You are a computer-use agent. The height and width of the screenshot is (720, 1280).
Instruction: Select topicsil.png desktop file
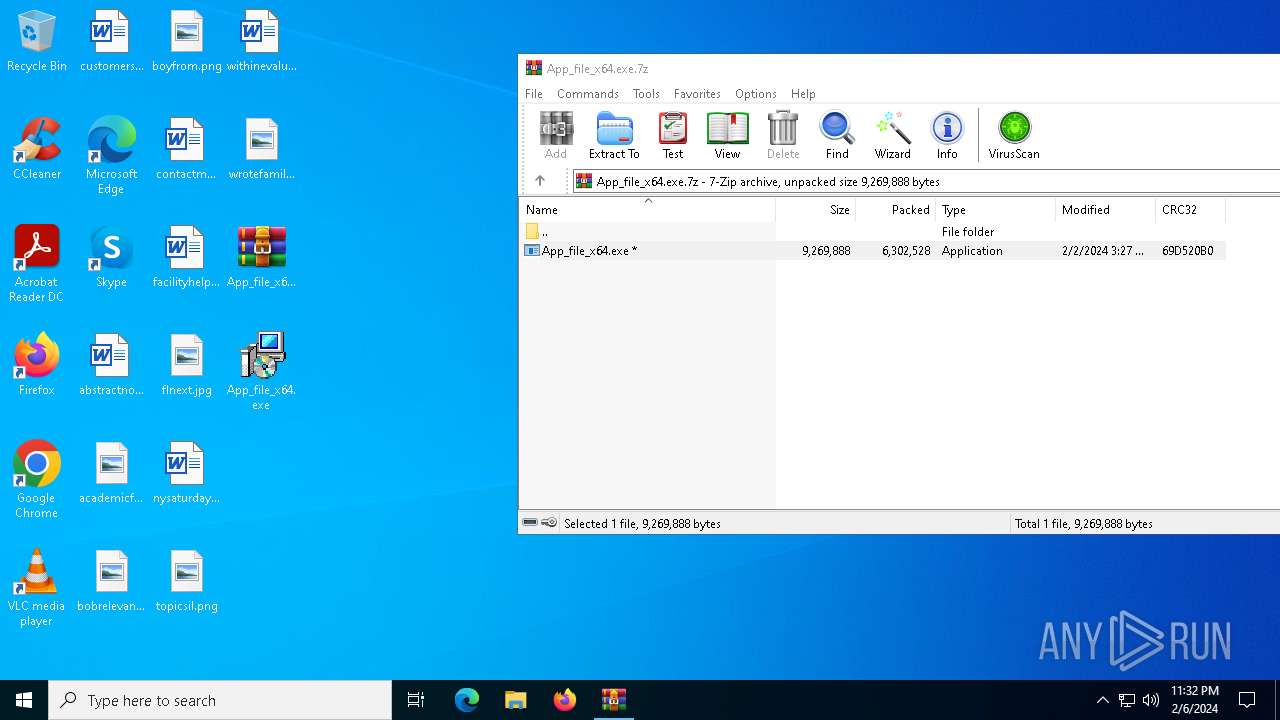(x=186, y=581)
